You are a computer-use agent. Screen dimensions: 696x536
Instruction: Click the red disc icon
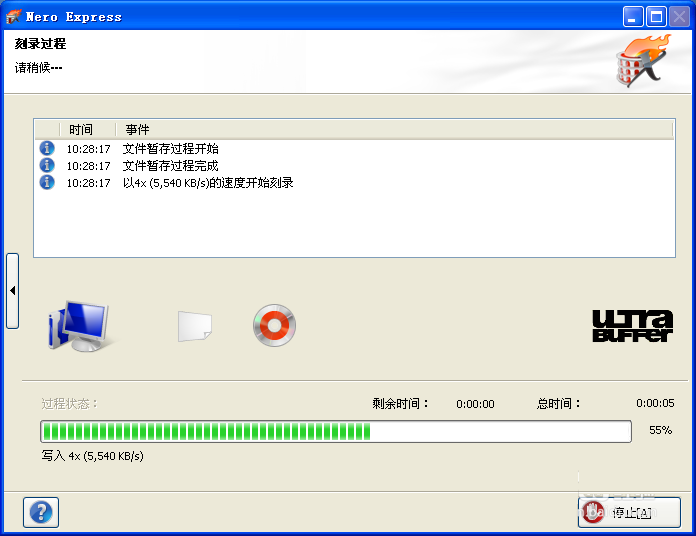coord(274,326)
